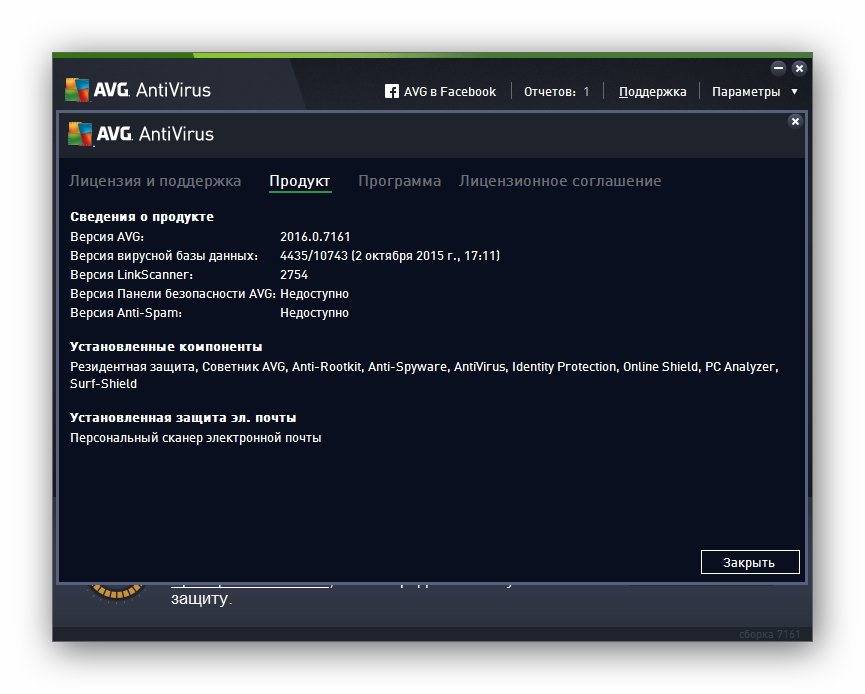Open the Лицензионное соглашение tab
Screen dimensions: 865x694
tap(560, 181)
